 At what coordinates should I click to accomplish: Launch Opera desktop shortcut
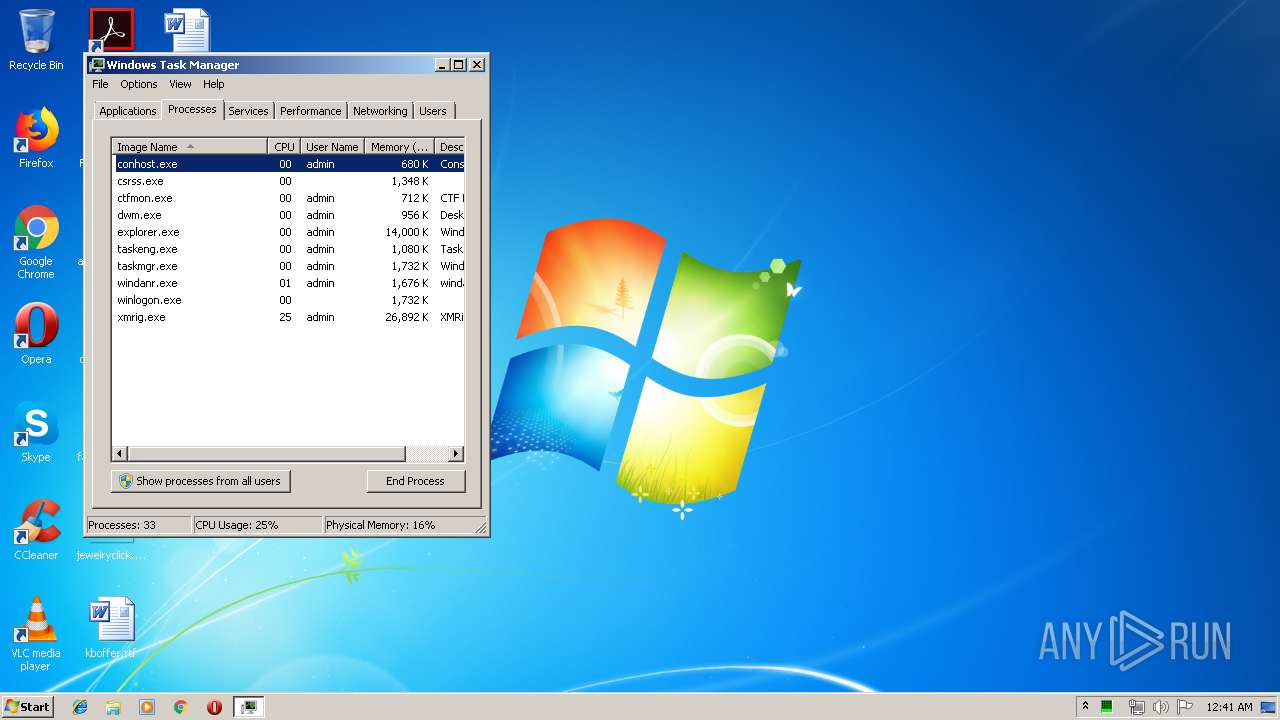point(36,334)
